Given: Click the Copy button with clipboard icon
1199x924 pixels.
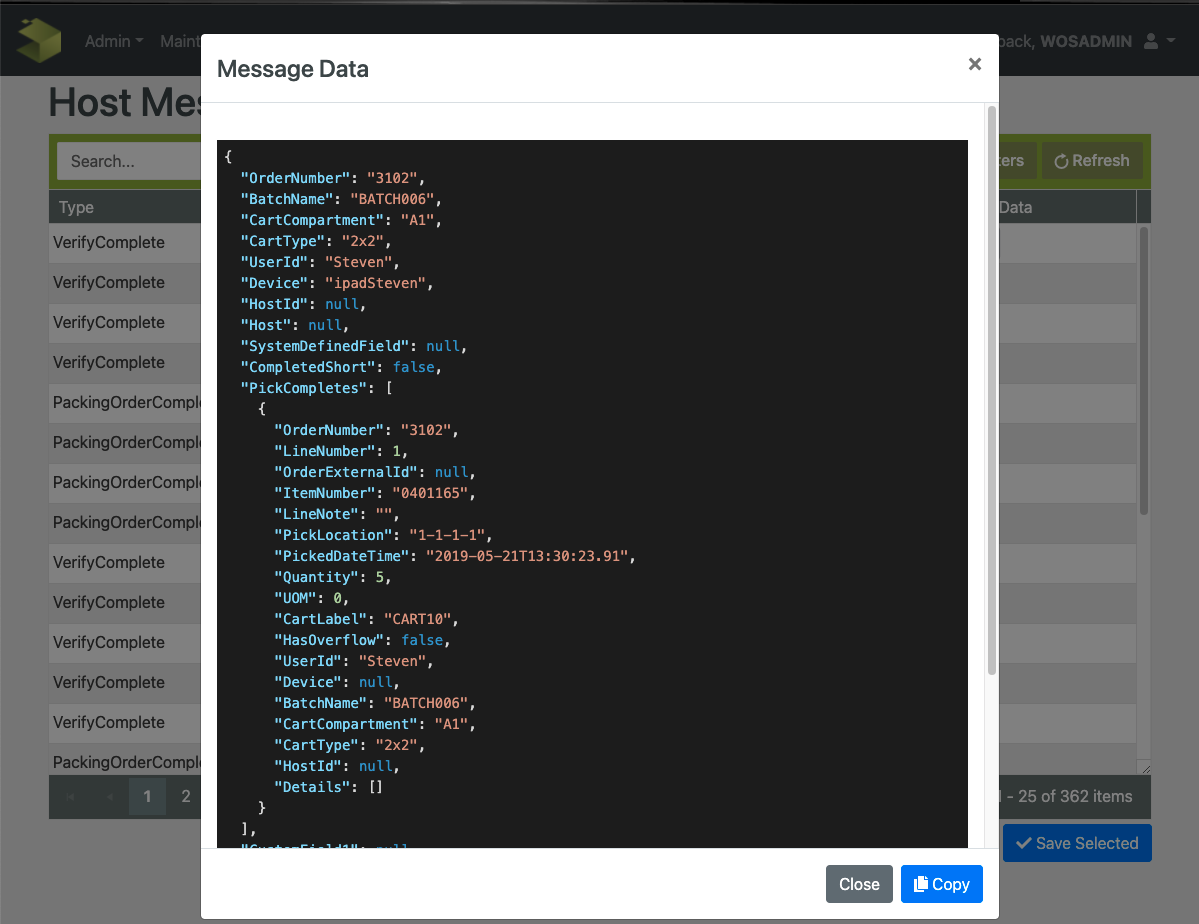Looking at the screenshot, I should pyautogui.click(x=941, y=884).
